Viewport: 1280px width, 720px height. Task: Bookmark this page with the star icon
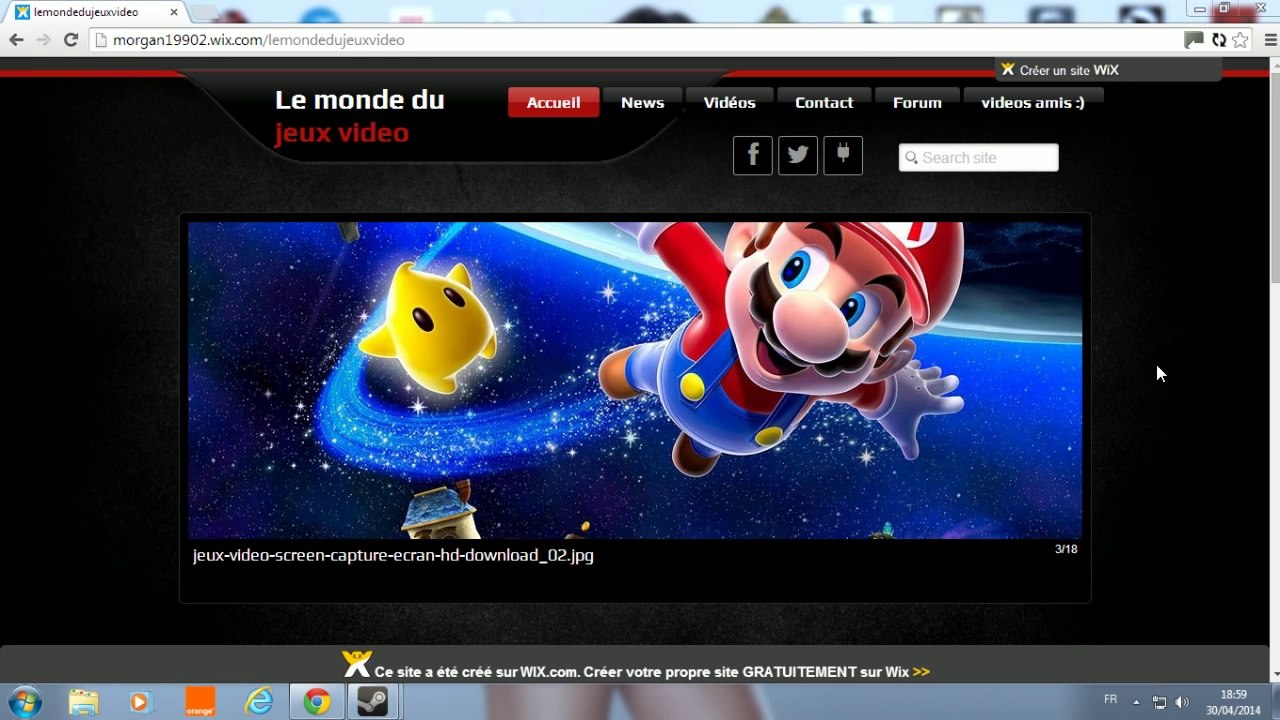click(x=1241, y=40)
